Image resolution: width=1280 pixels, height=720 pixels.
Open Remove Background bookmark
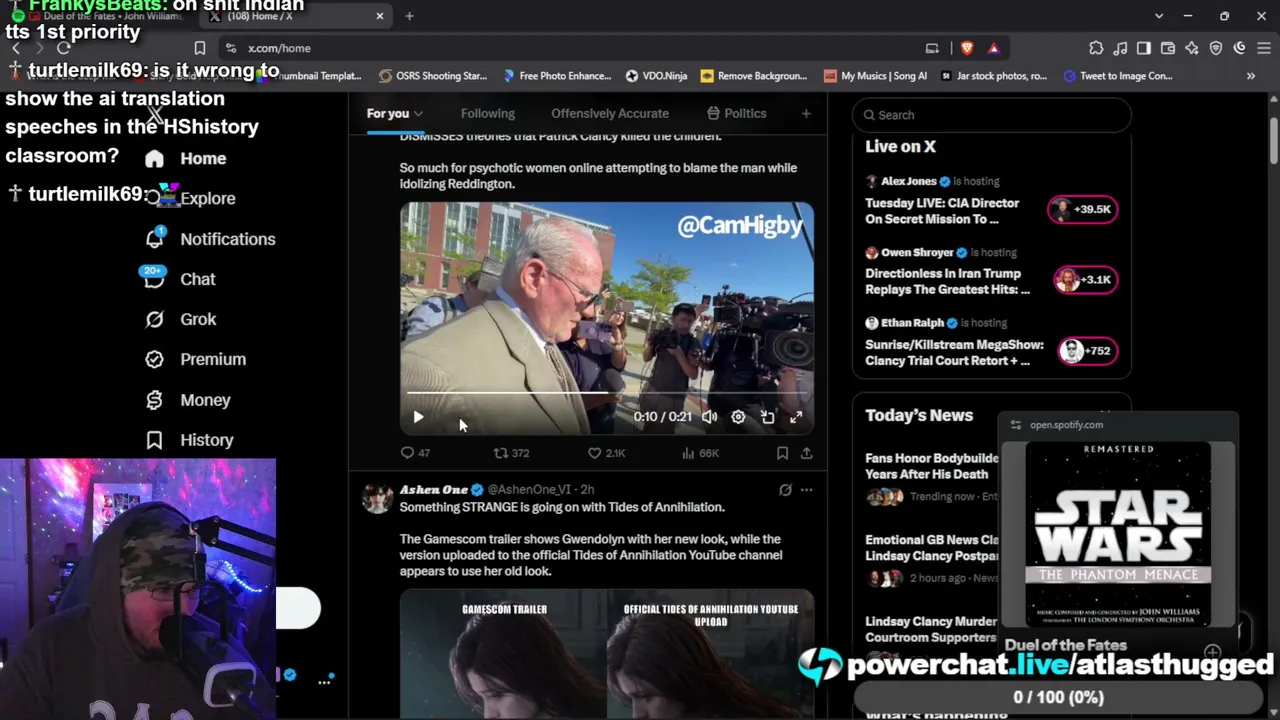[x=754, y=76]
